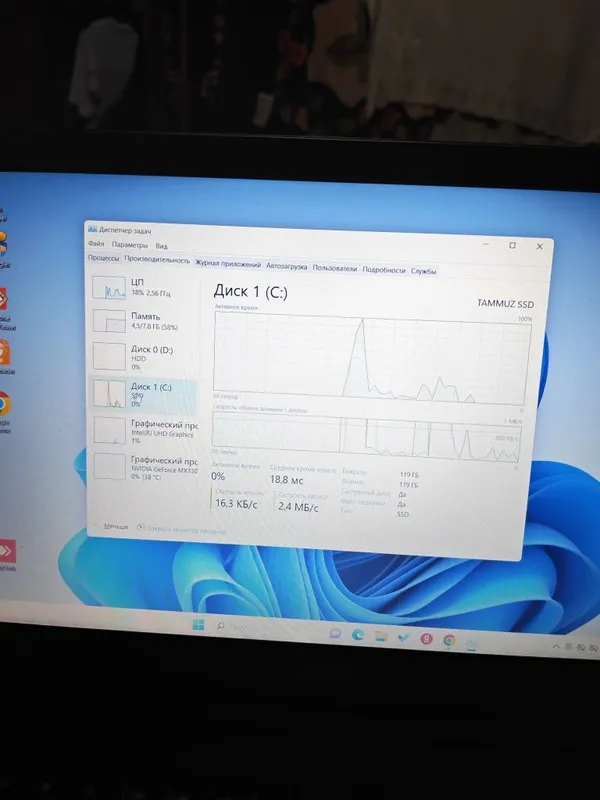Launch Microsoft Edge from the taskbar
The width and height of the screenshot is (600, 800).
tap(358, 635)
